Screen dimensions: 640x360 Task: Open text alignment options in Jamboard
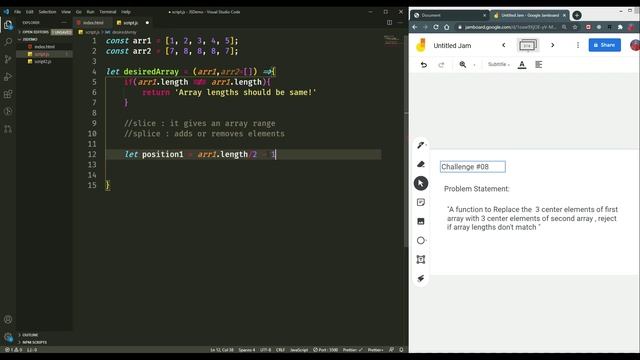539,64
